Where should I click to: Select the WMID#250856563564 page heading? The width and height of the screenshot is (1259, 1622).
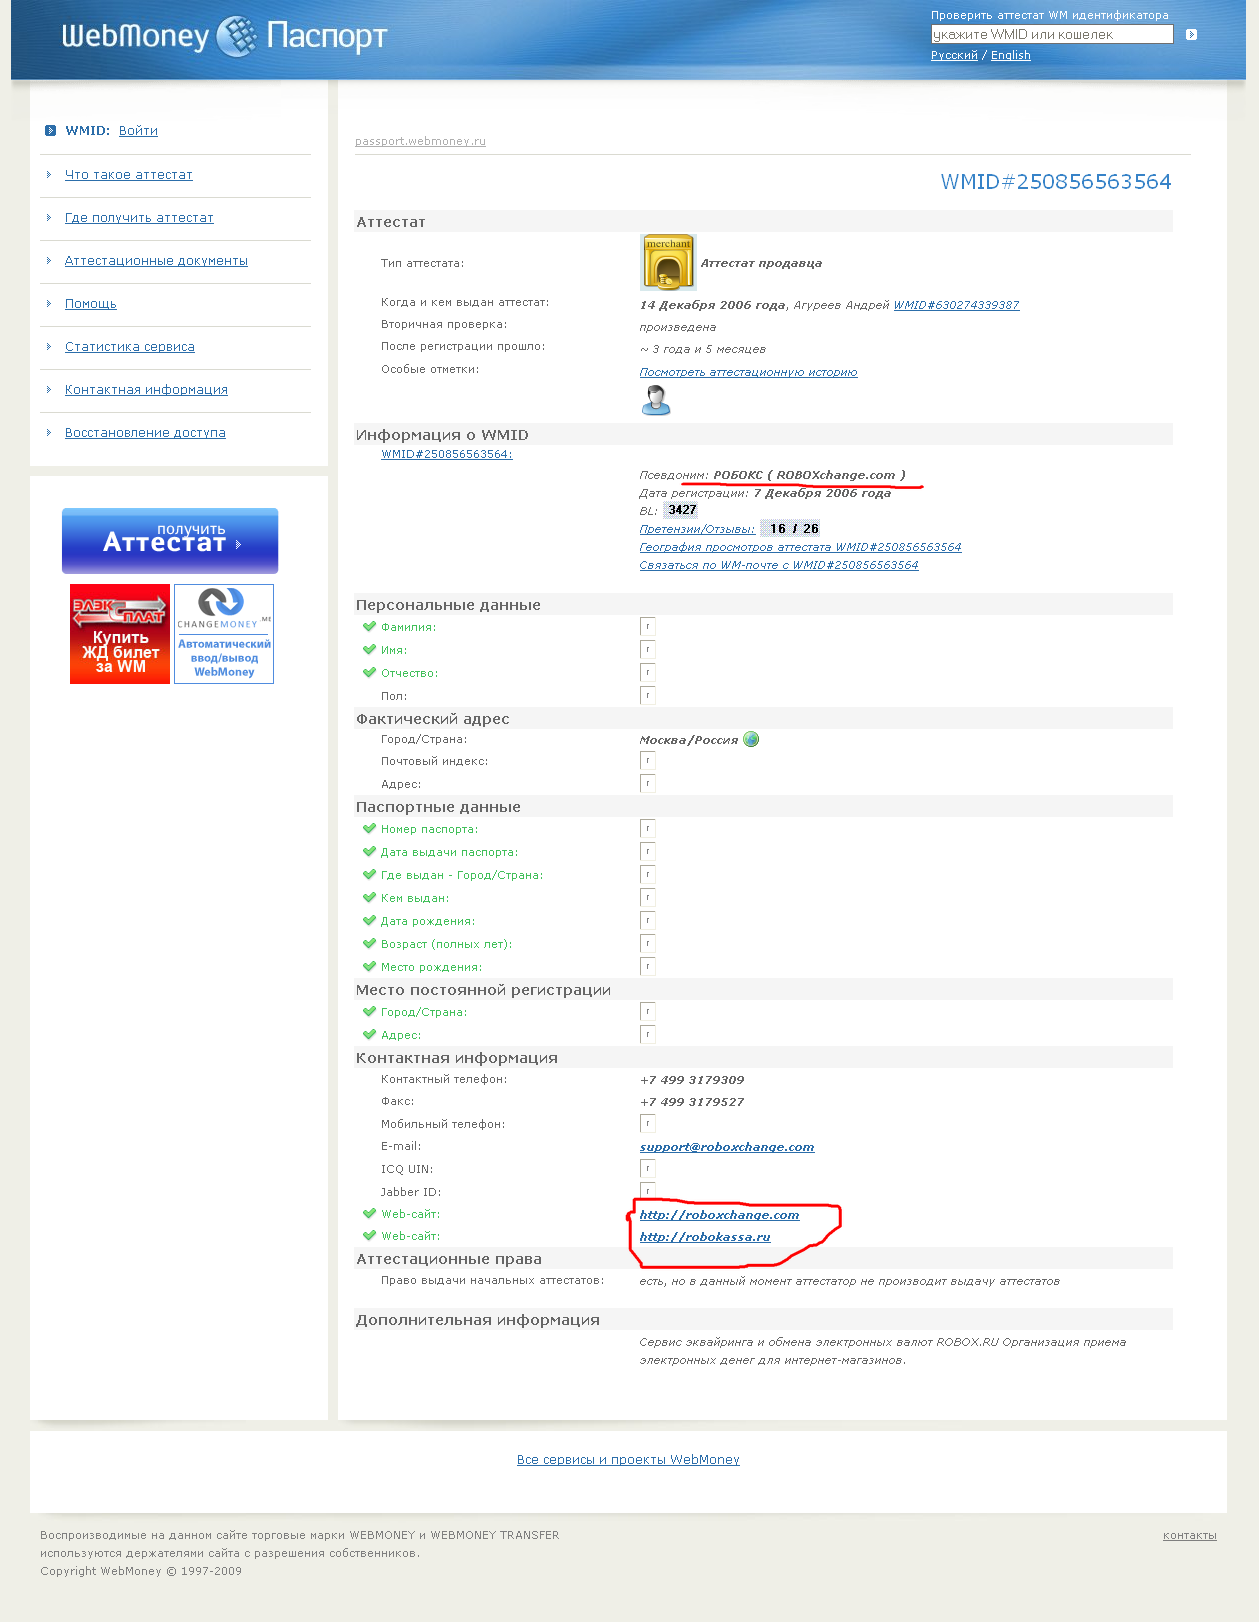(x=1055, y=182)
